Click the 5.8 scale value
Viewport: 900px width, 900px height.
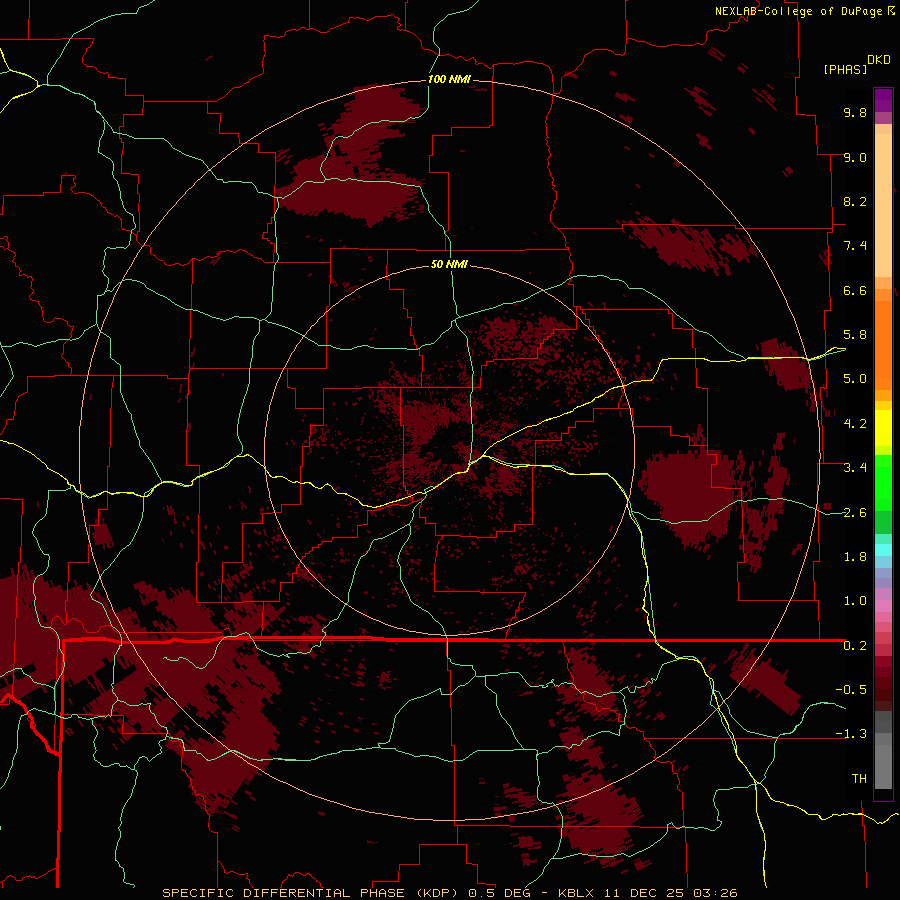click(855, 335)
